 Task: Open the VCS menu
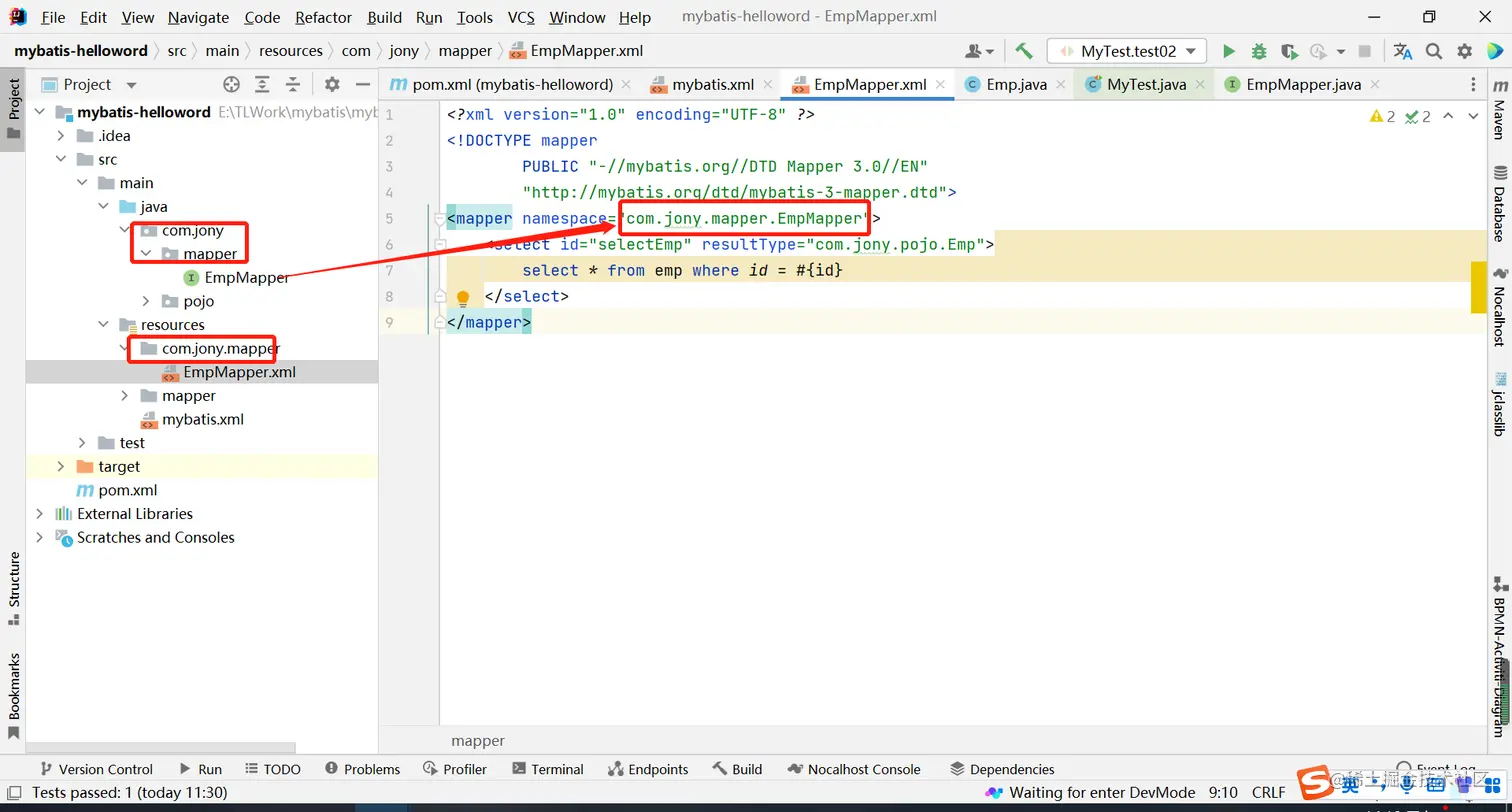[x=521, y=17]
